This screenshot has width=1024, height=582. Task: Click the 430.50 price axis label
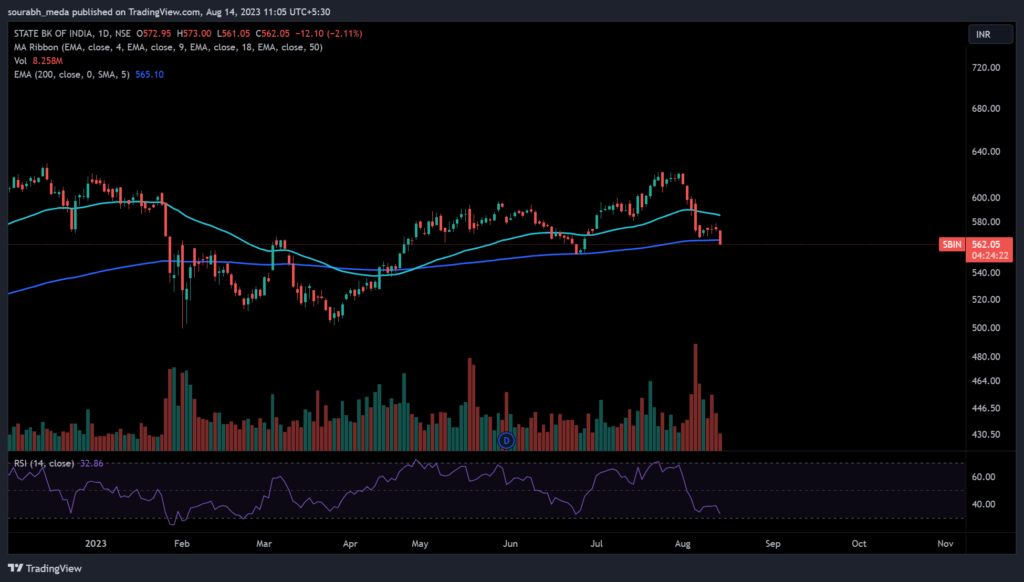pos(985,434)
